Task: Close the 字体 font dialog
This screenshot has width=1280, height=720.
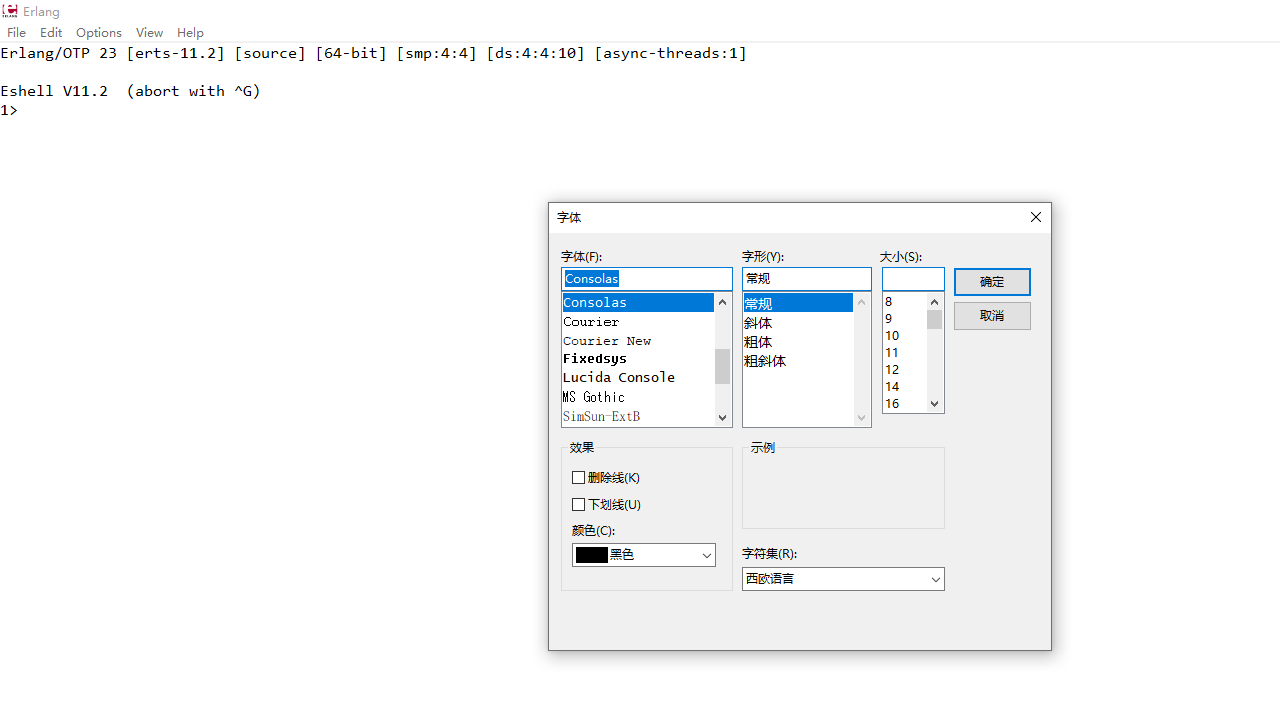Action: pyautogui.click(x=1036, y=217)
